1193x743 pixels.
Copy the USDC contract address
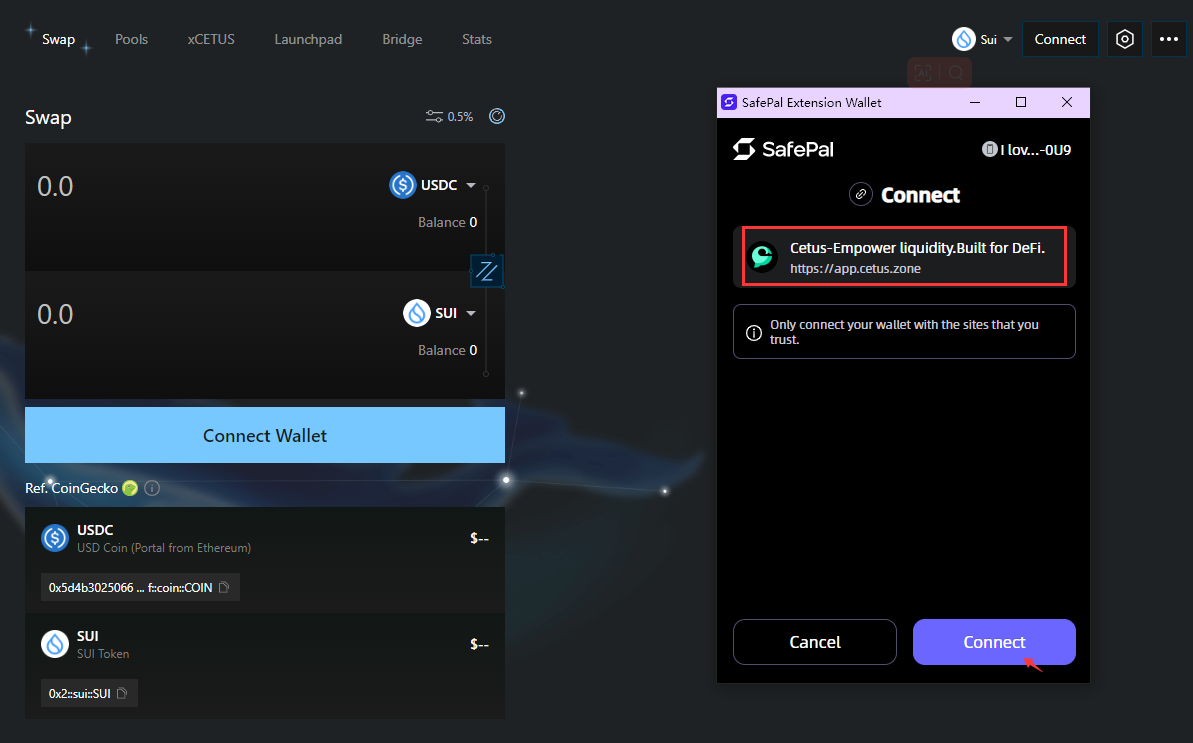[224, 588]
